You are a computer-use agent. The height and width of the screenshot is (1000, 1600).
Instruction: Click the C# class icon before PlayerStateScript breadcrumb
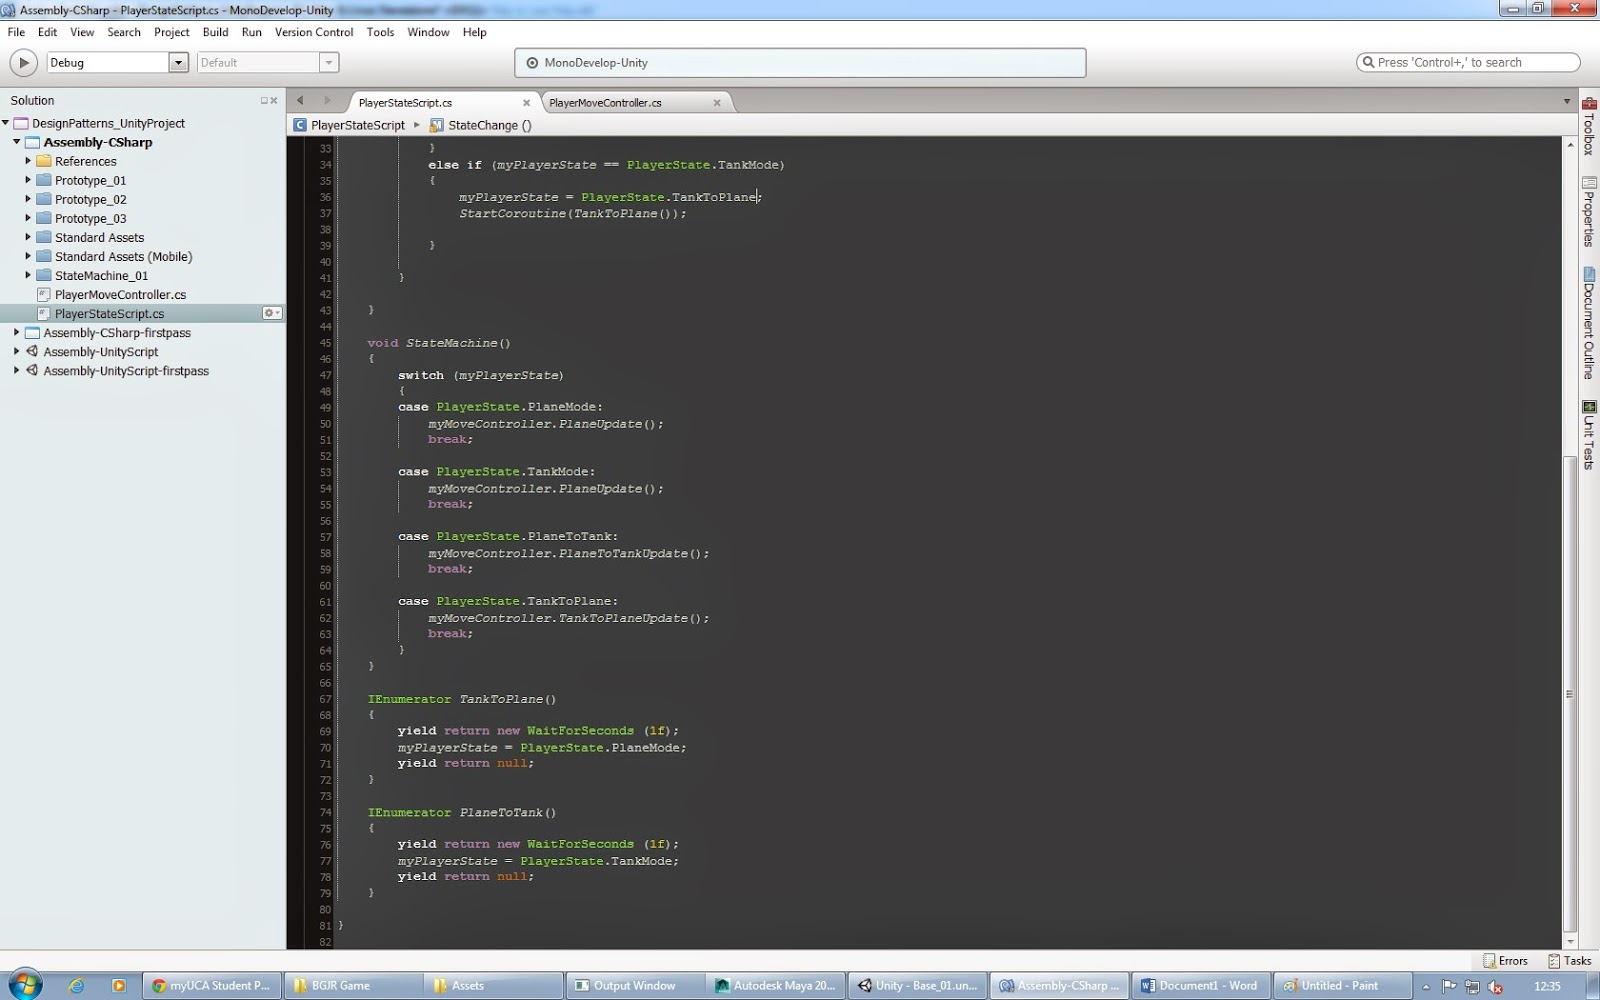(x=300, y=125)
